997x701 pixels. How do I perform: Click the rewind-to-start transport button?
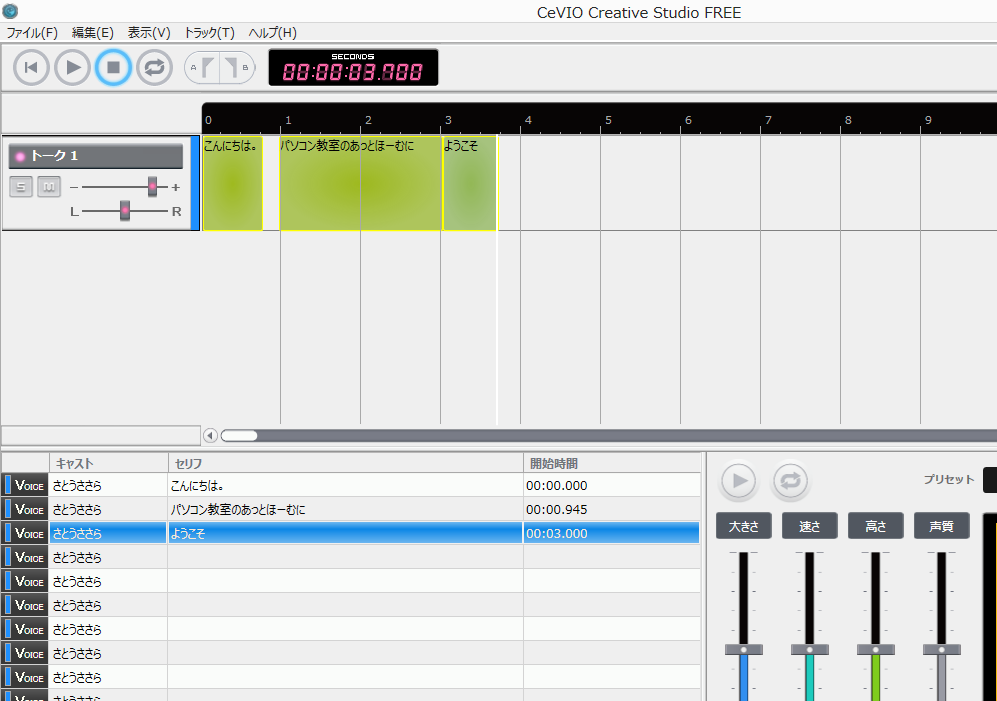coord(31,67)
